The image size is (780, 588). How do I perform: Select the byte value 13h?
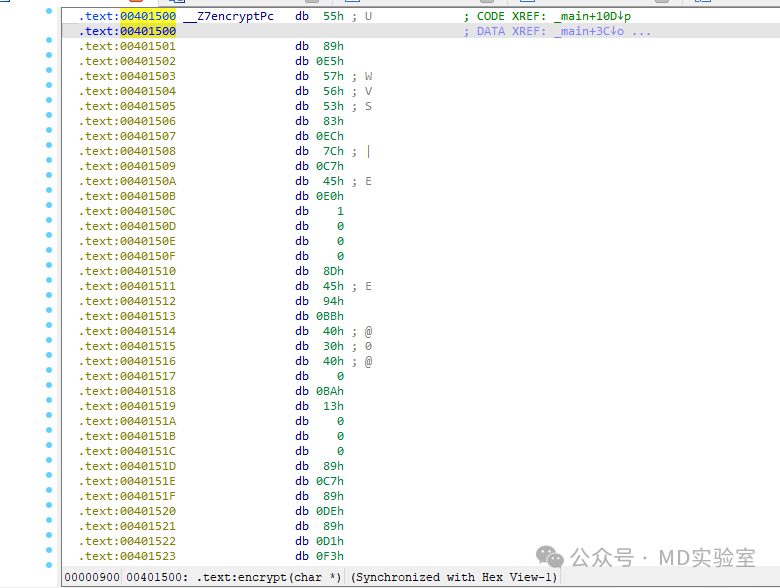[x=333, y=406]
